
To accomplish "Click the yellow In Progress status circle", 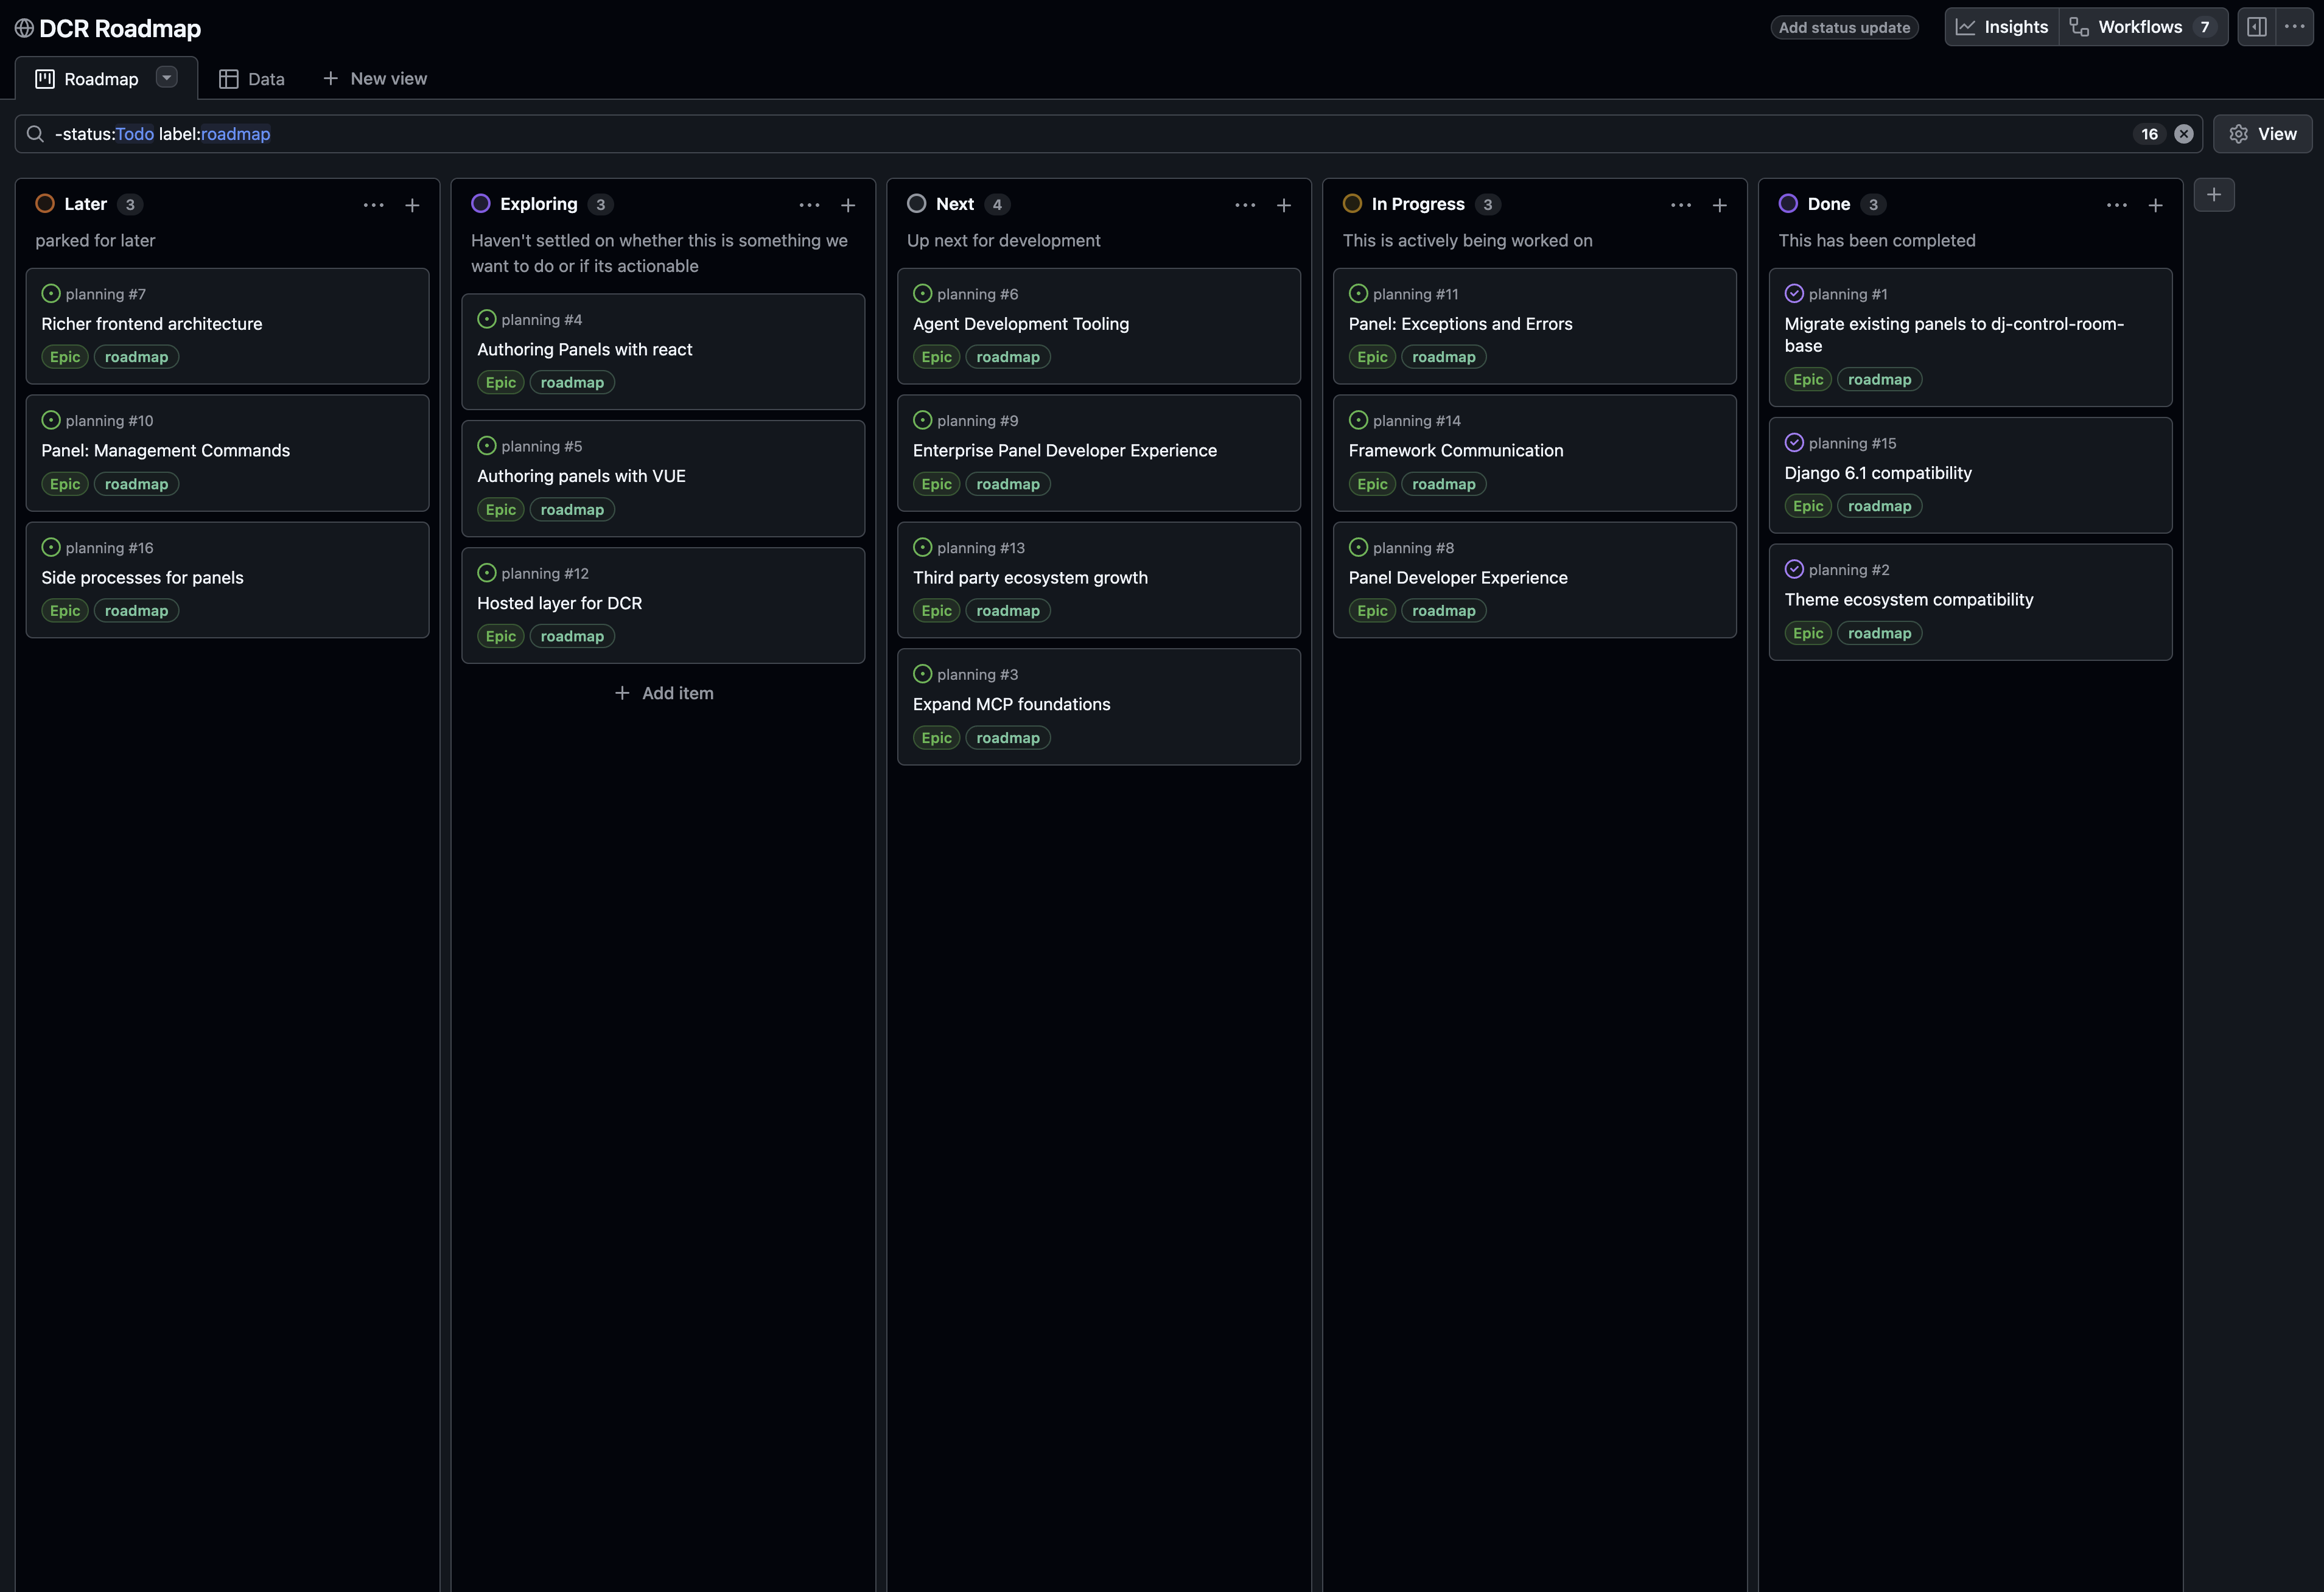I will click(x=1353, y=204).
